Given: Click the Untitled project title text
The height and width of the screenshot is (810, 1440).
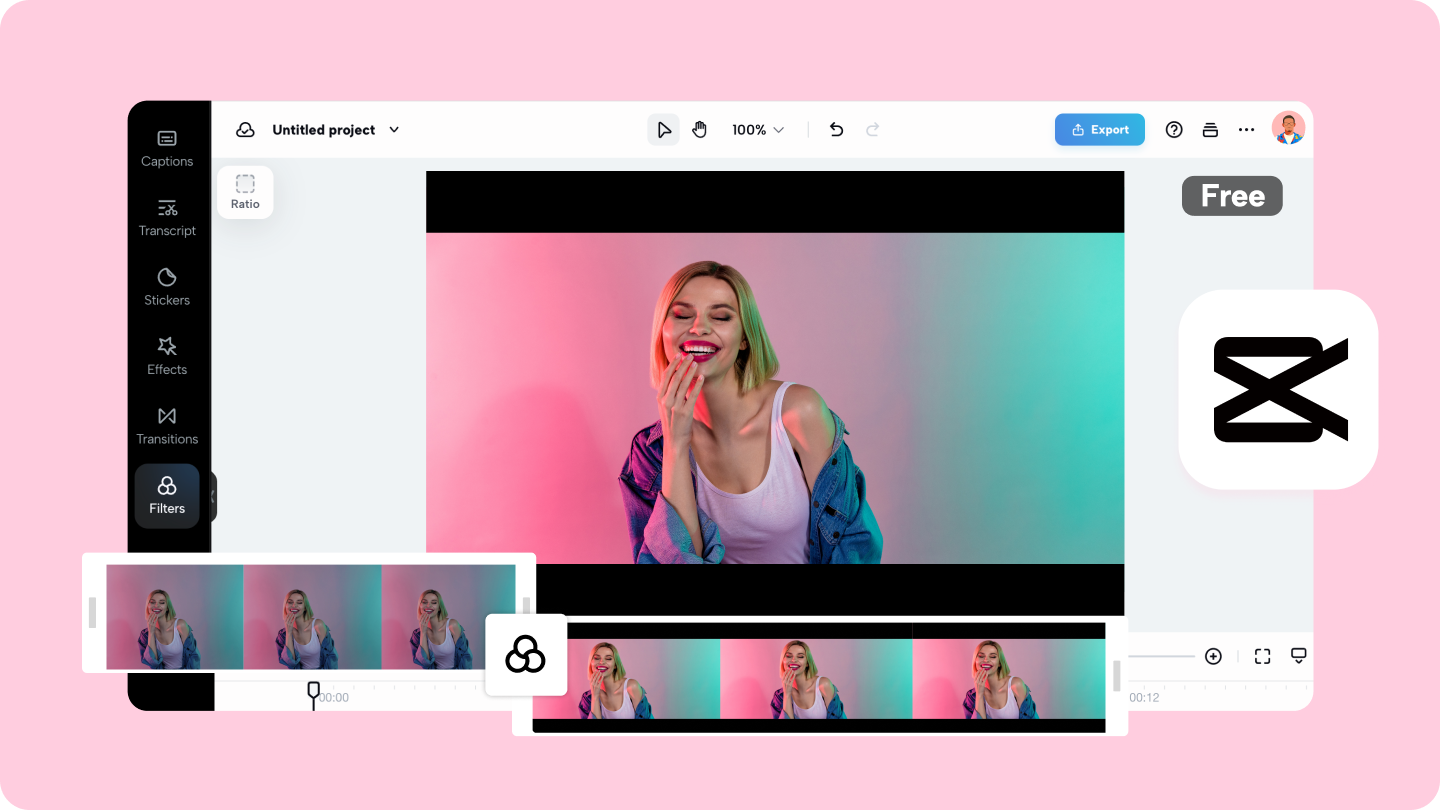Looking at the screenshot, I should [x=324, y=130].
